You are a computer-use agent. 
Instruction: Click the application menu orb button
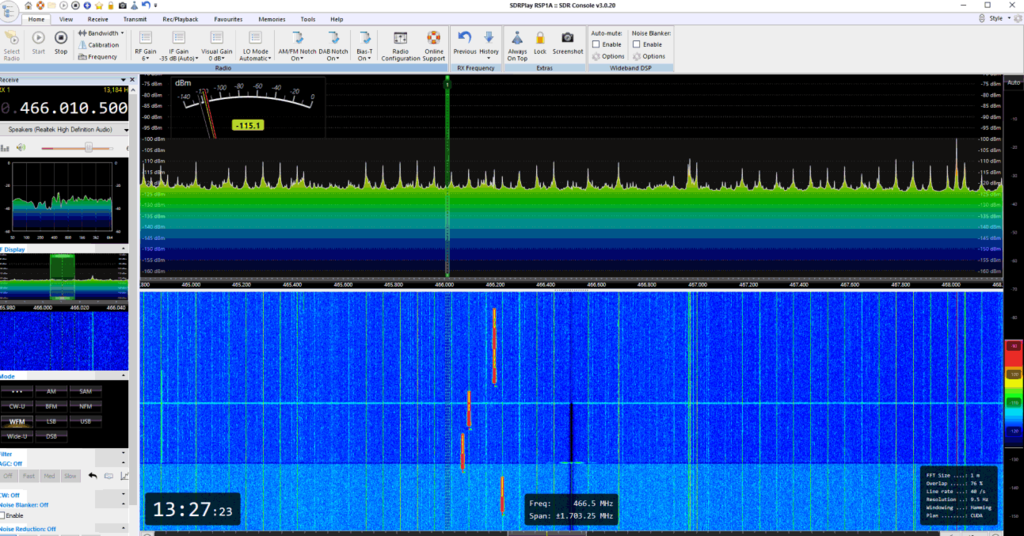(x=9, y=10)
